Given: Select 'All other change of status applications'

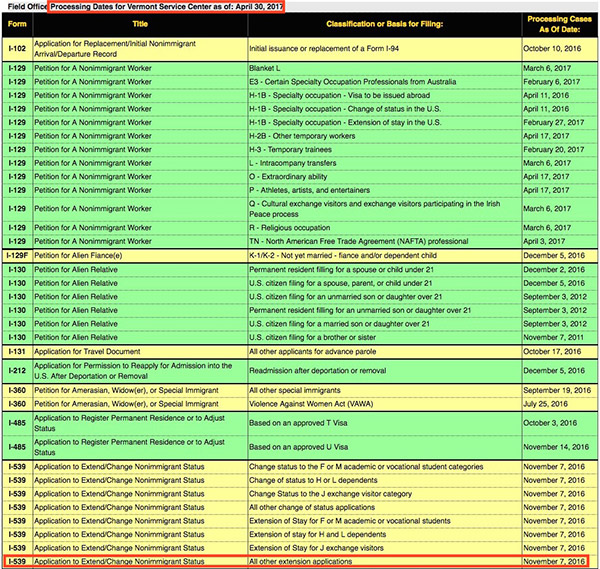Looking at the screenshot, I should coord(312,507).
